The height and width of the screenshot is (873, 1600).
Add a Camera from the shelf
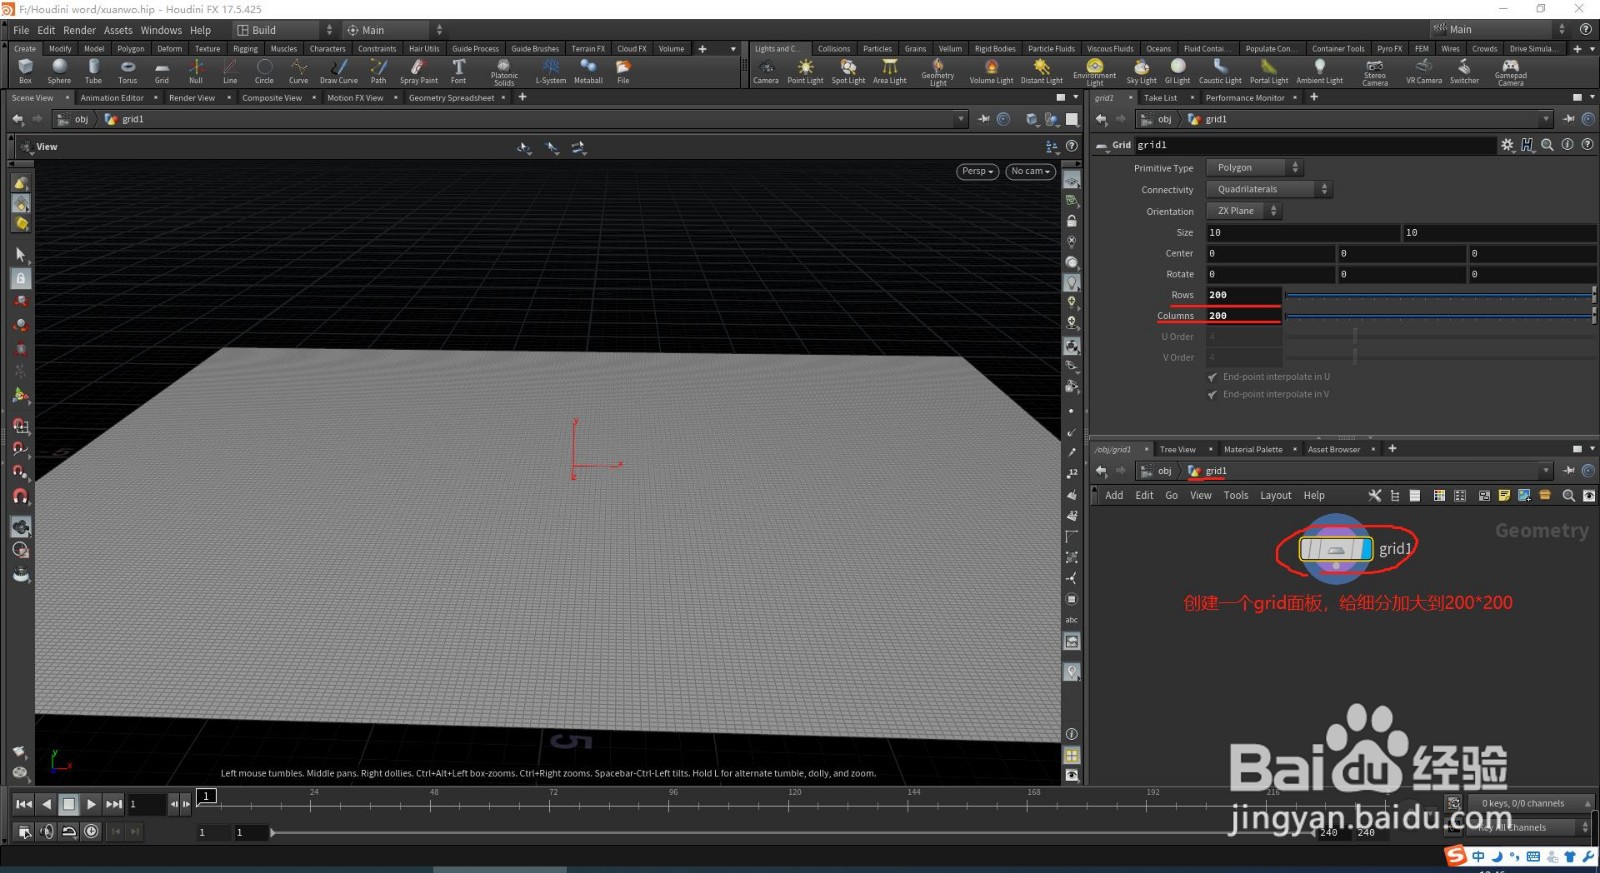point(766,71)
